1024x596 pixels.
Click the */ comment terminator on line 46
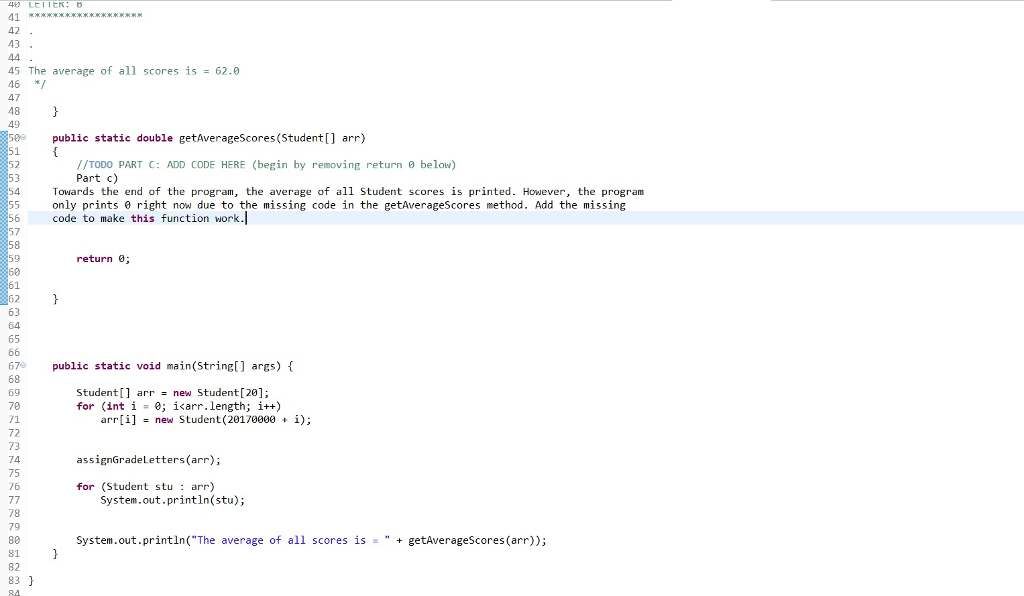[x=37, y=84]
